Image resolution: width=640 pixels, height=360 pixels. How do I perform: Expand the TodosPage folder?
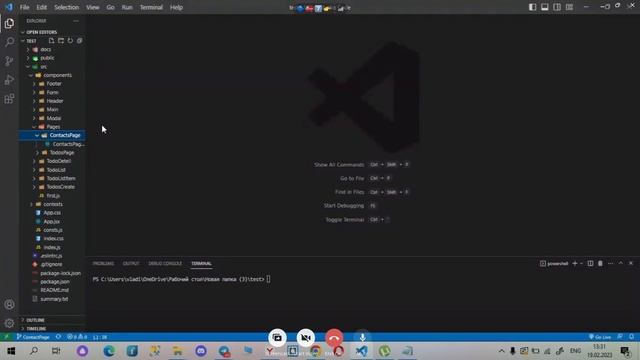pyautogui.click(x=52, y=153)
